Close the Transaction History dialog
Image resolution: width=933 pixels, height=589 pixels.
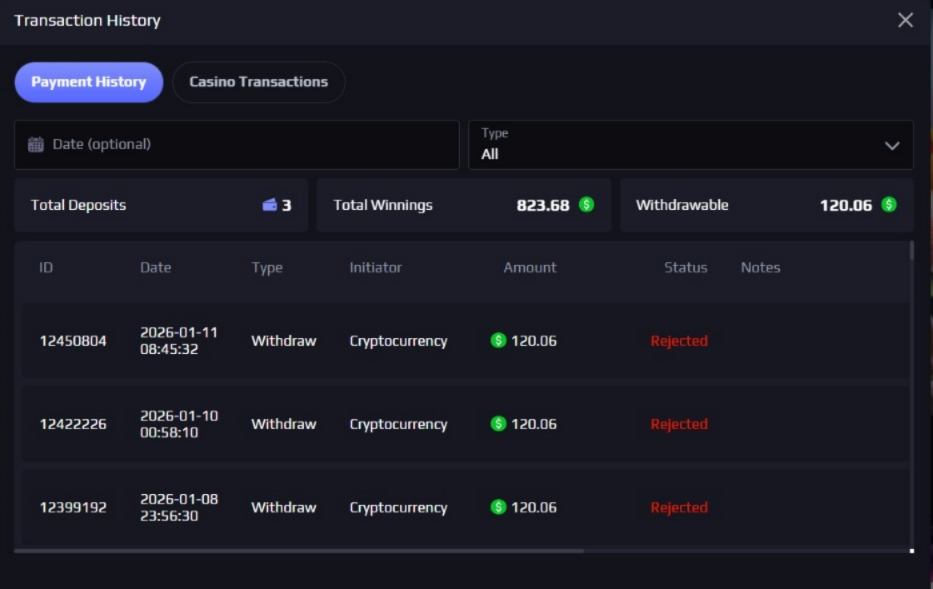point(905,20)
